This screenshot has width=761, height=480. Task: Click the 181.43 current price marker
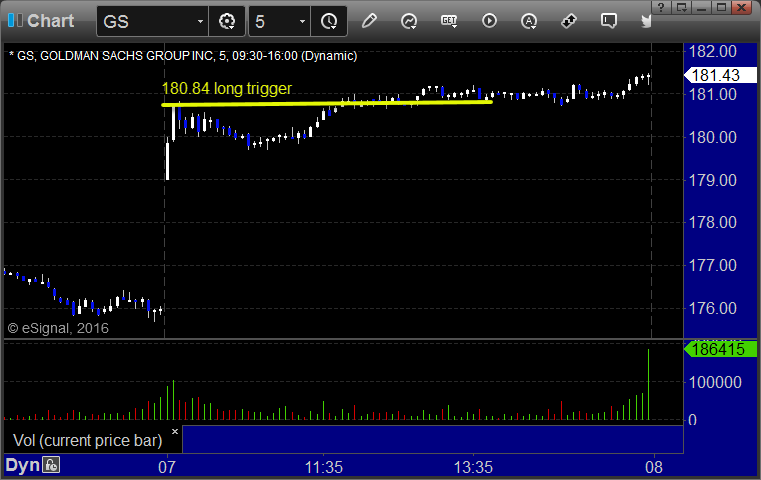pyautogui.click(x=720, y=75)
